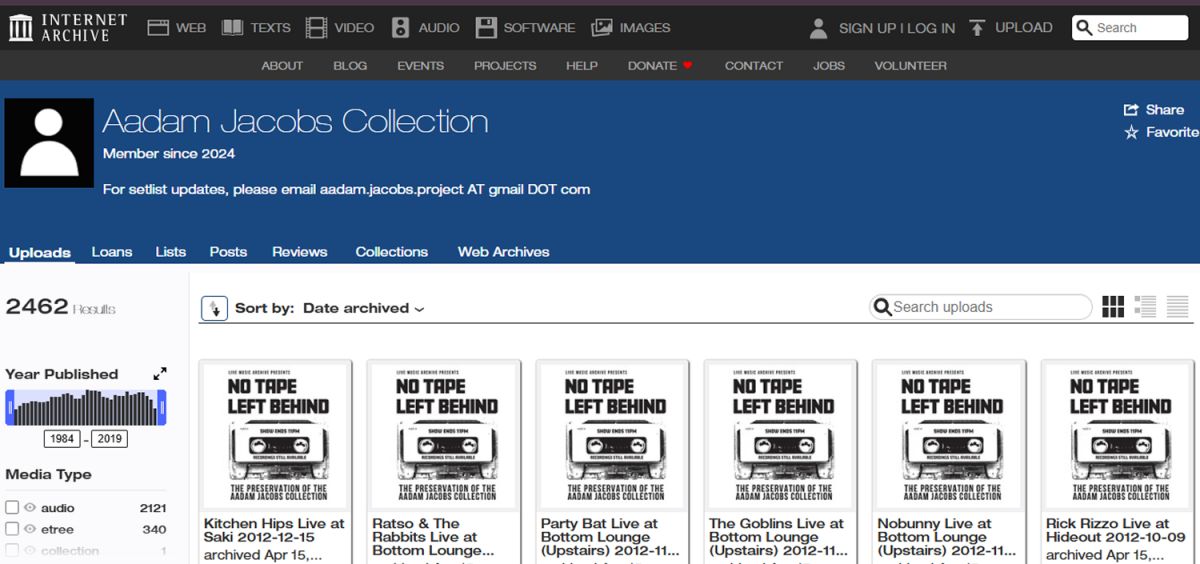Image resolution: width=1200 pixels, height=564 pixels.
Task: Open the Audio speaker icon
Action: pos(400,28)
